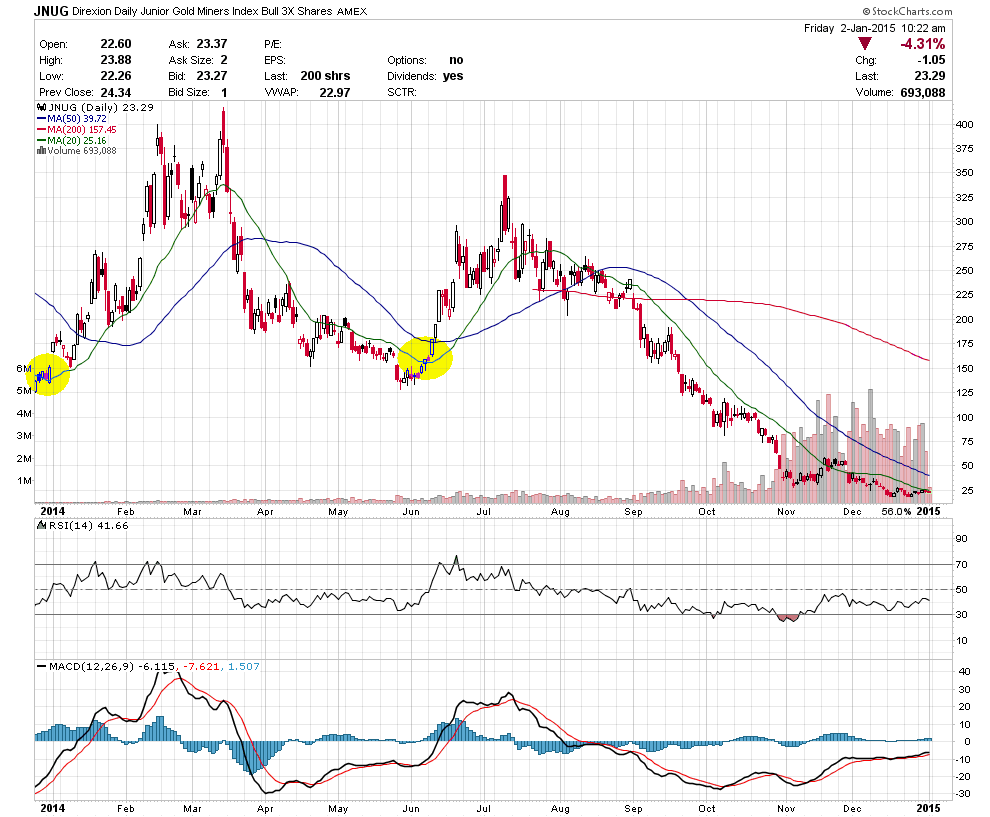The width and height of the screenshot is (990, 817).
Task: Click the EPS: label
Action: click(275, 61)
